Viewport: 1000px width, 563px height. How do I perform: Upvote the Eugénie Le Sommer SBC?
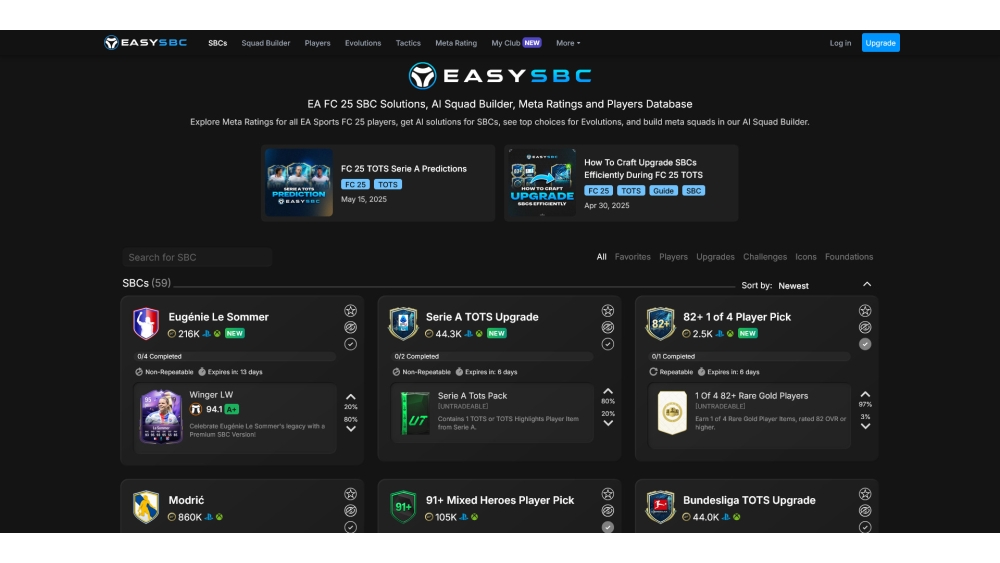[351, 397]
